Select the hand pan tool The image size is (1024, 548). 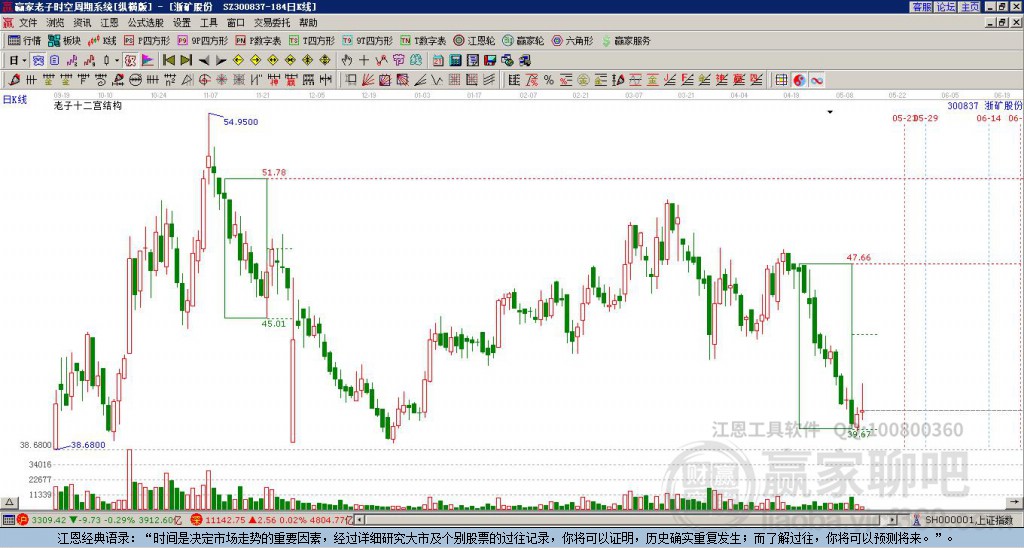pos(347,61)
